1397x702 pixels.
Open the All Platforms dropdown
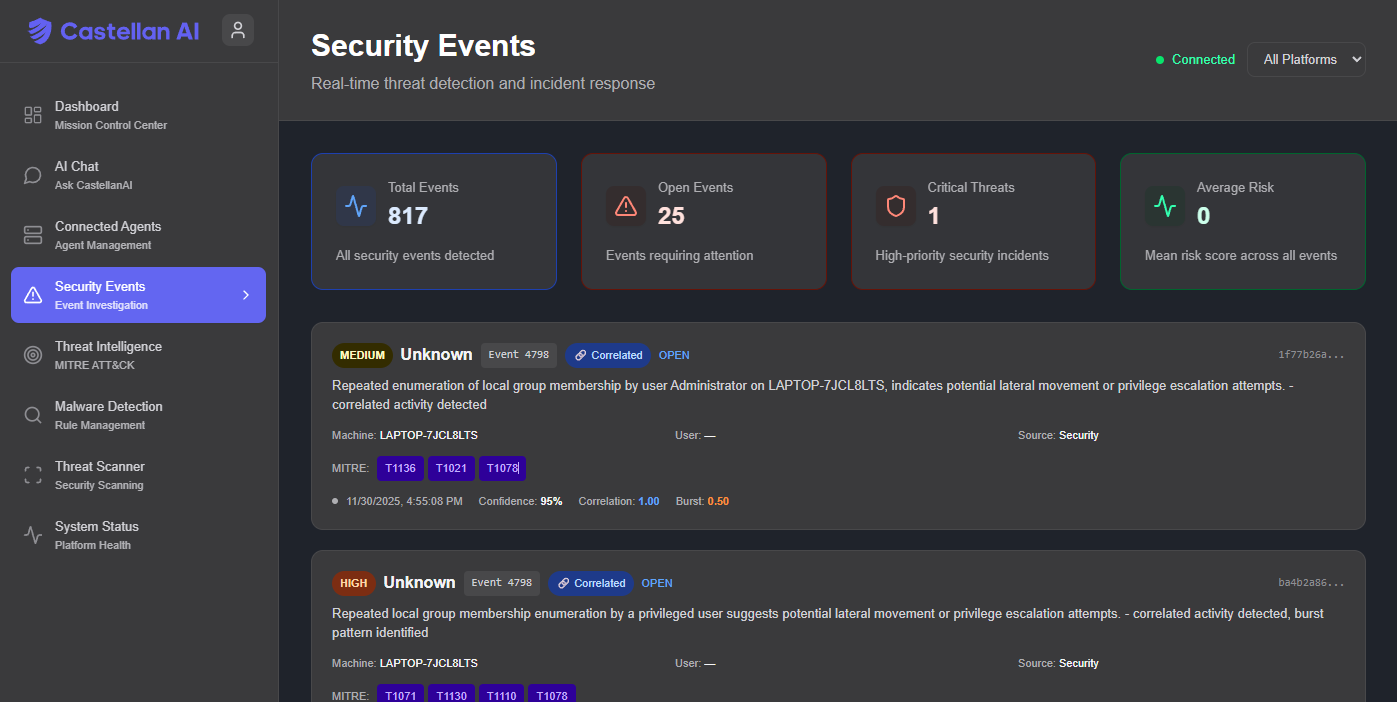point(1306,59)
